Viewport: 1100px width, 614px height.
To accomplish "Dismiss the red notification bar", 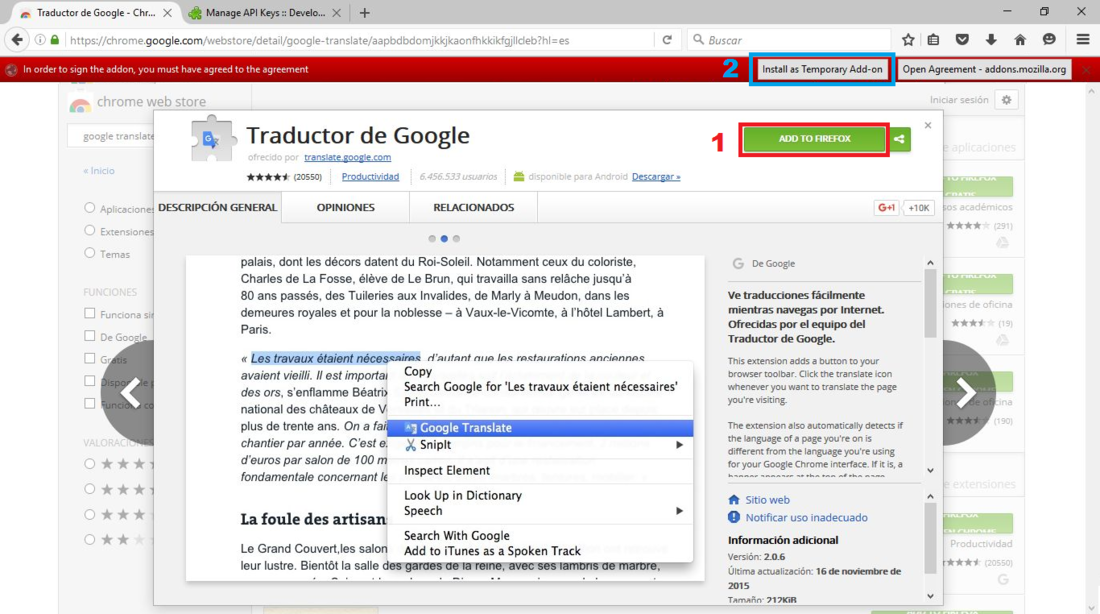I will (x=1087, y=69).
